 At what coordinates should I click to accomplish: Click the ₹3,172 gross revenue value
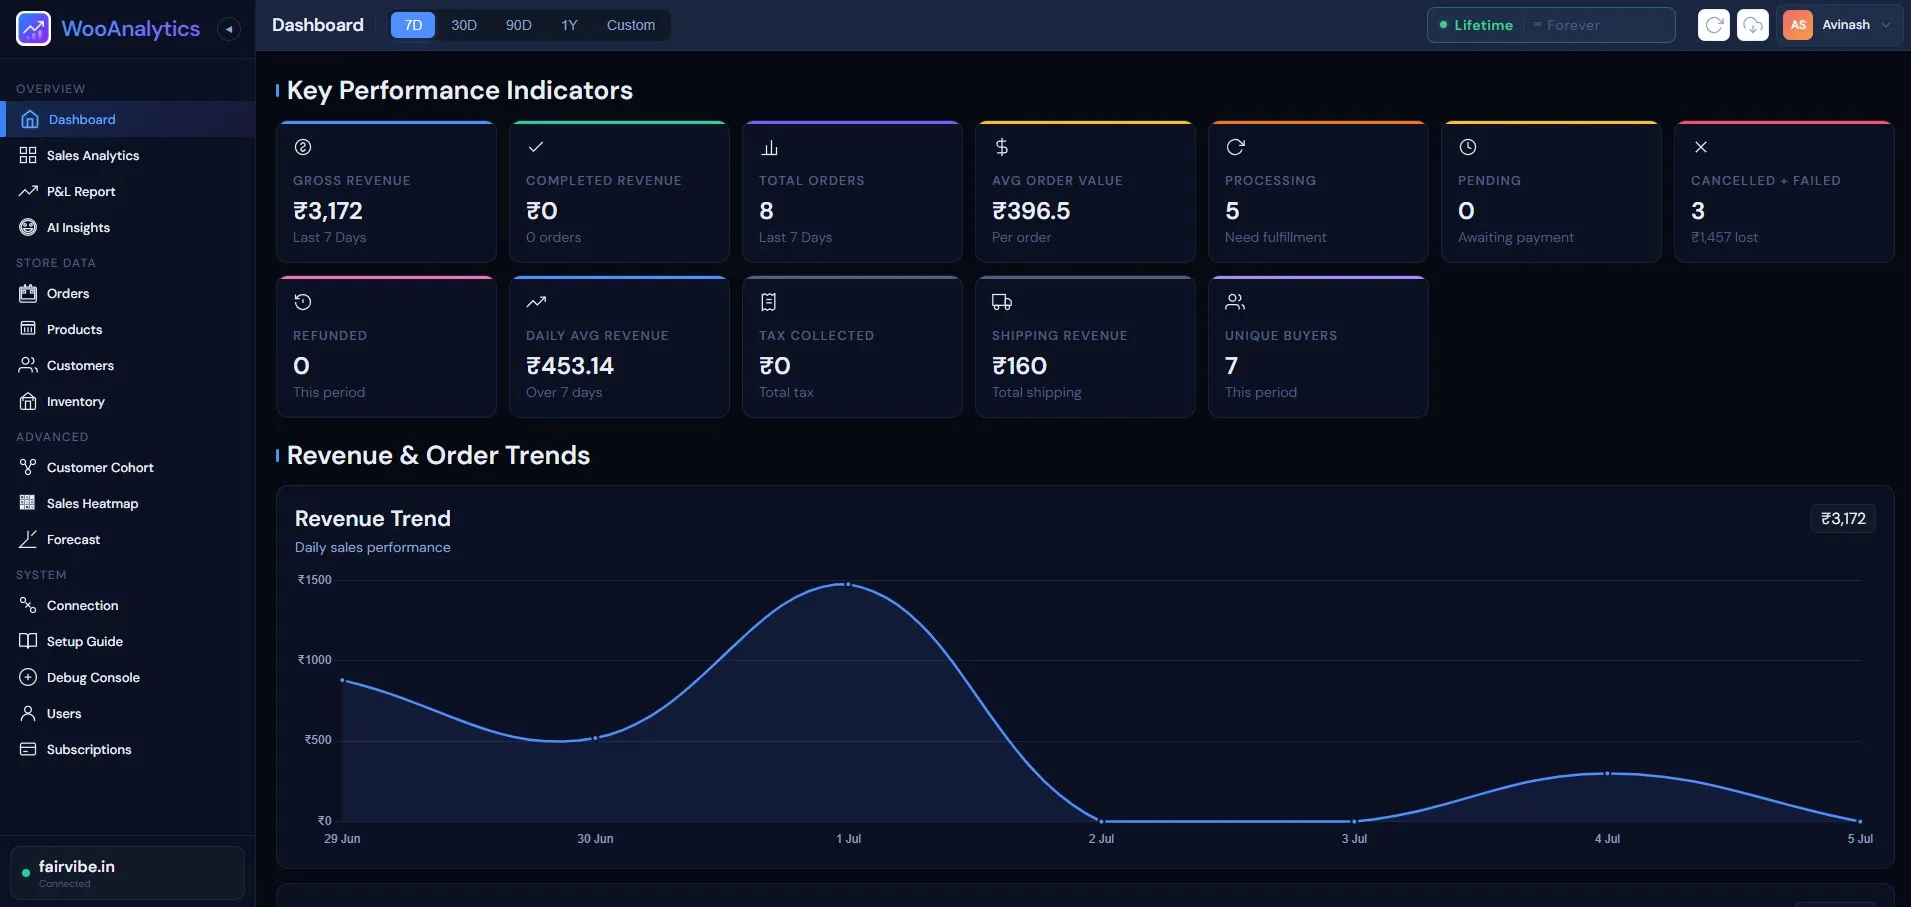pos(328,211)
